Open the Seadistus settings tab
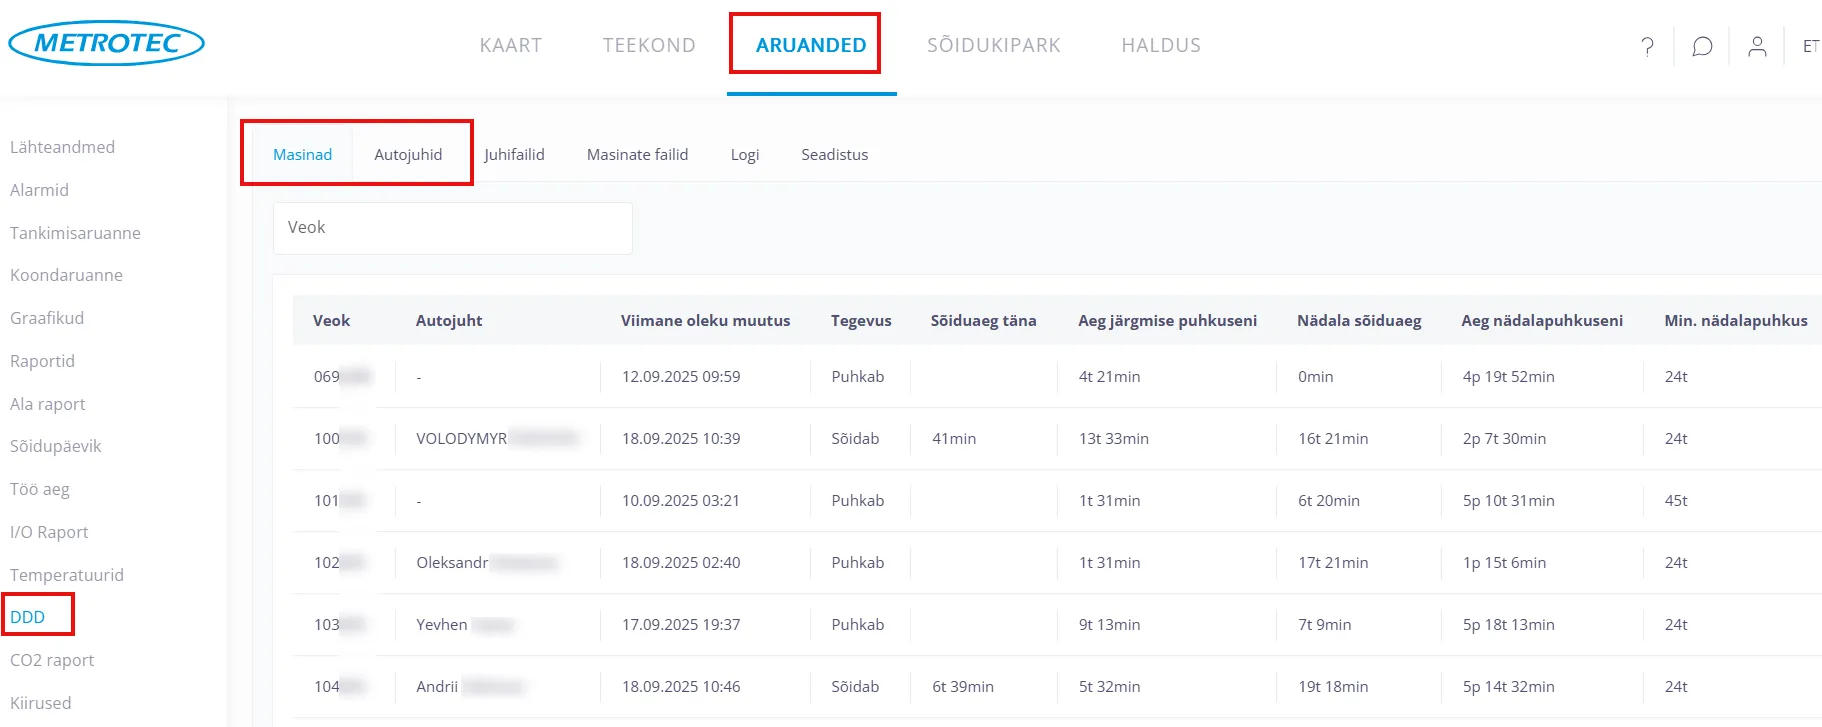The height and width of the screenshot is (727, 1822). coord(834,154)
